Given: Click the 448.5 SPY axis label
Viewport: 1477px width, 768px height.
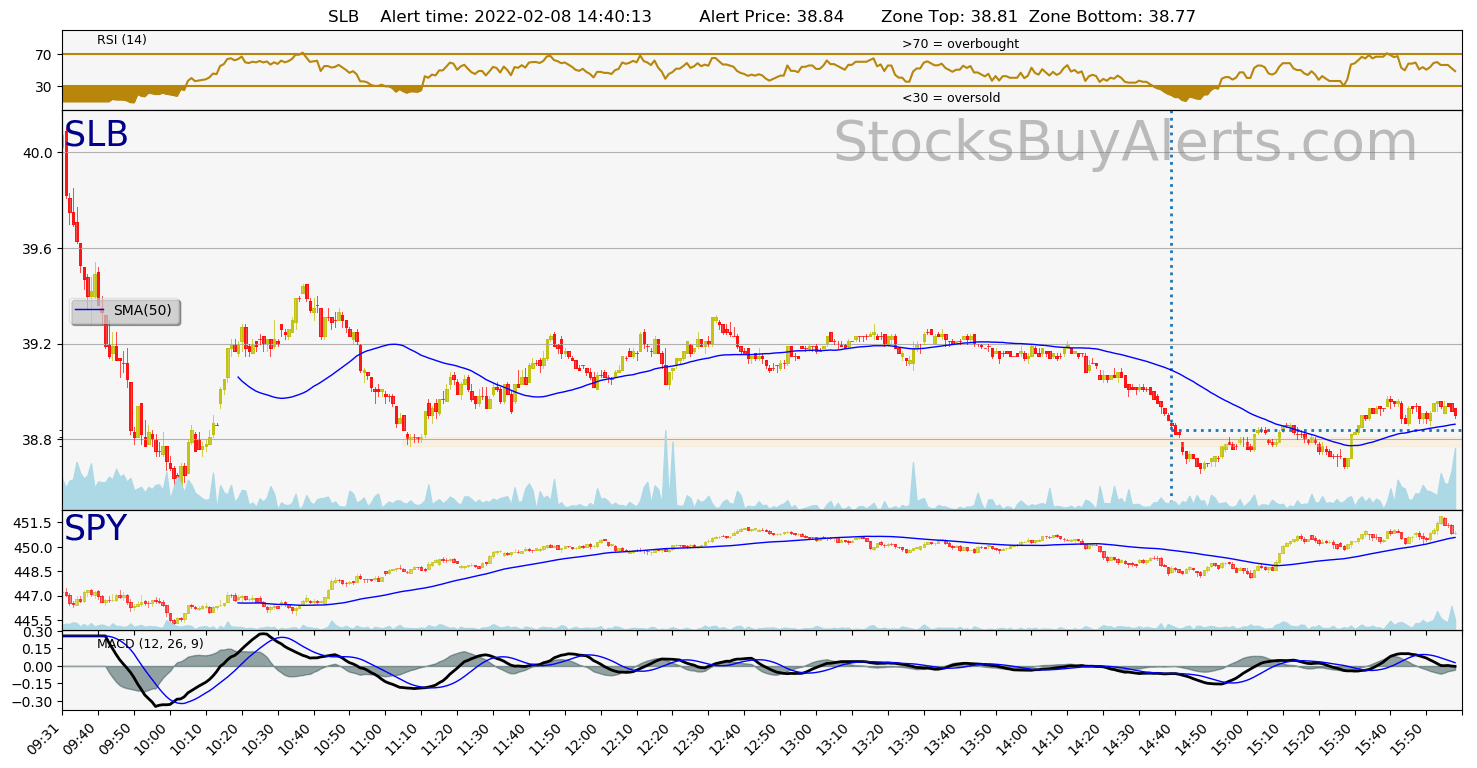Looking at the screenshot, I should pyautogui.click(x=34, y=572).
